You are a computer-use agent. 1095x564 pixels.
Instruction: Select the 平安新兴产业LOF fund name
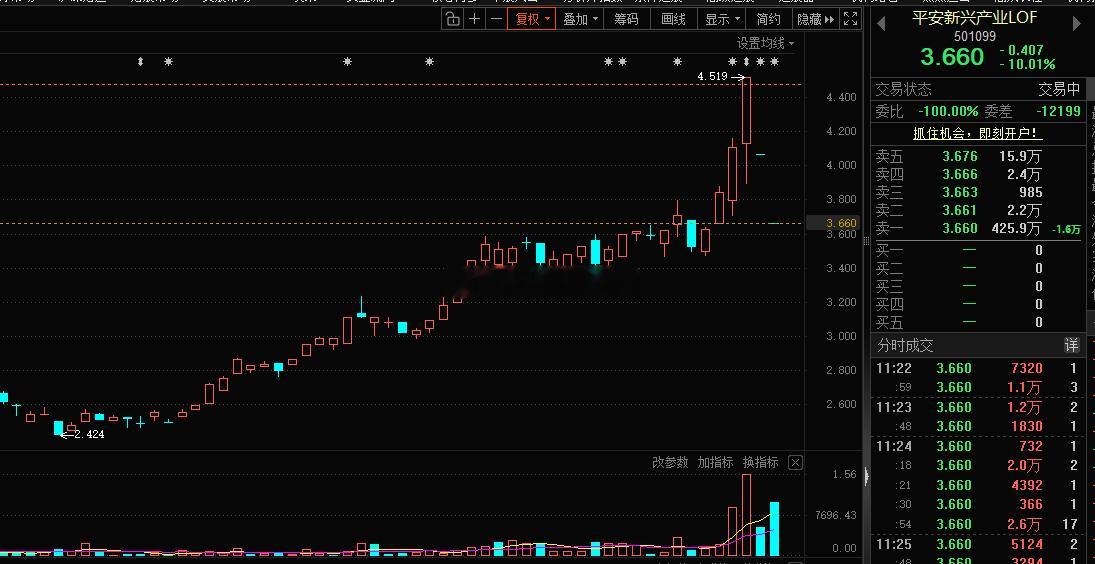tap(975, 17)
